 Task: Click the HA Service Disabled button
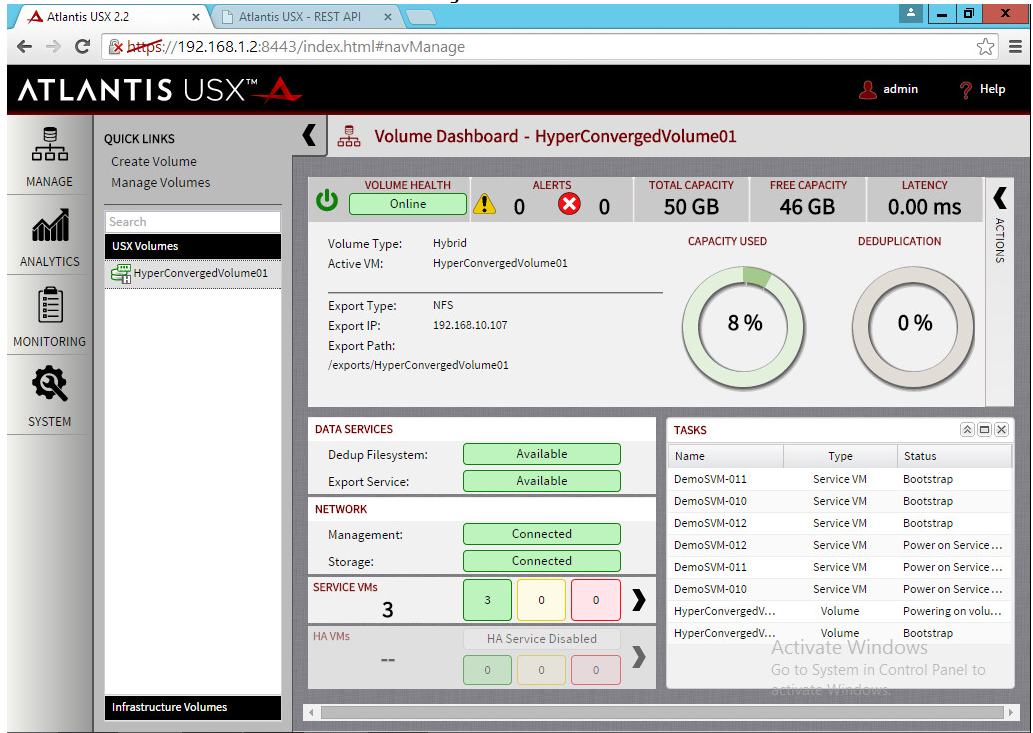(542, 639)
